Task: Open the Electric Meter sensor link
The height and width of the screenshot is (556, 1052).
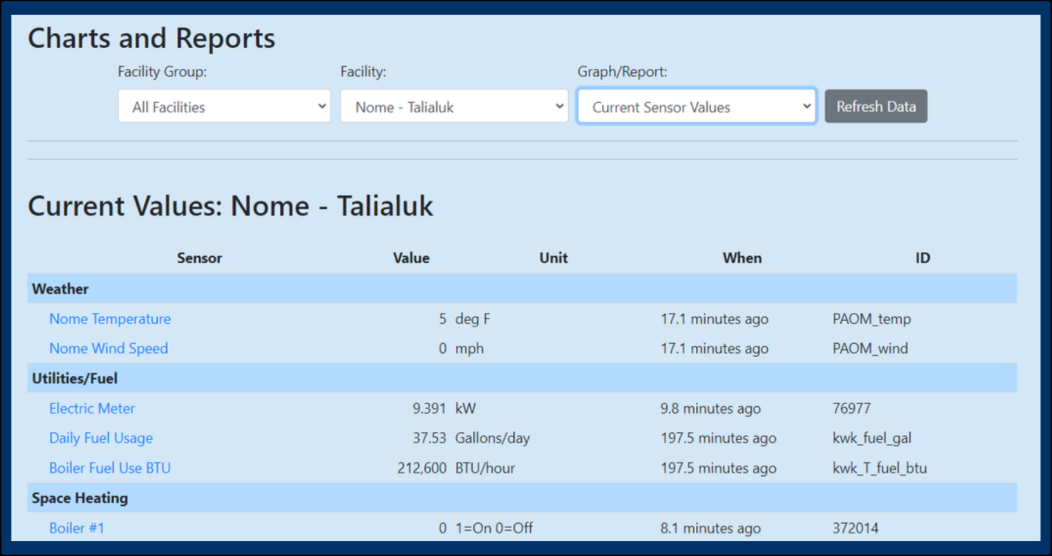Action: pyautogui.click(x=92, y=408)
